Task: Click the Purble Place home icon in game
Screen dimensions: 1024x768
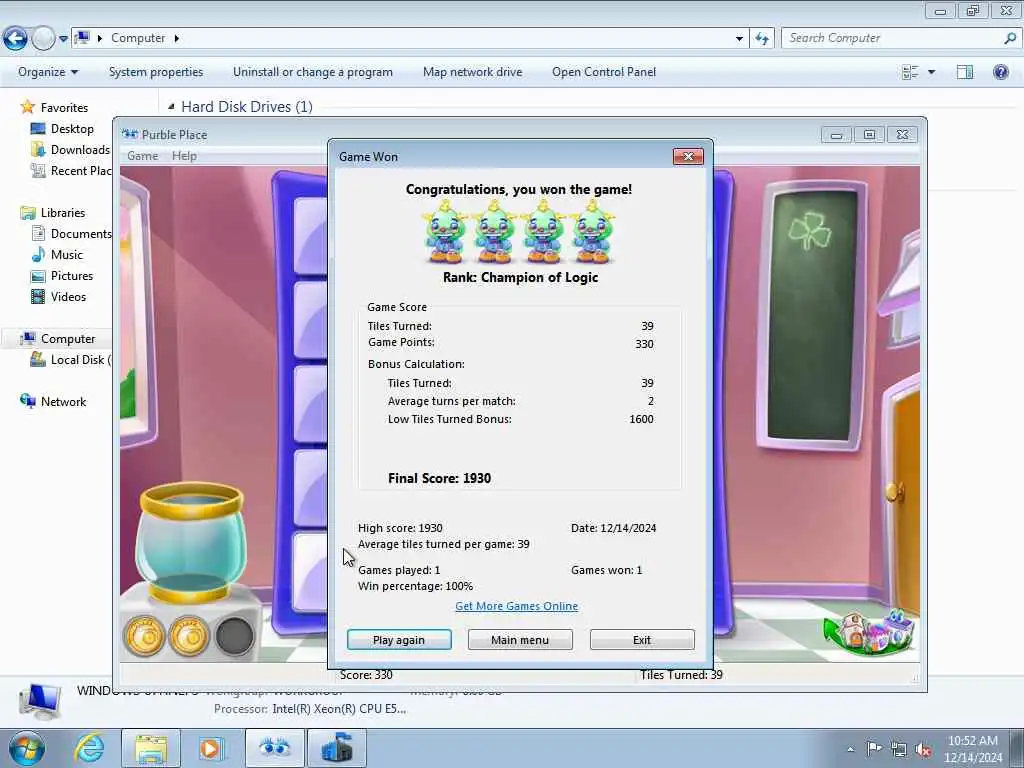Action: click(x=869, y=632)
